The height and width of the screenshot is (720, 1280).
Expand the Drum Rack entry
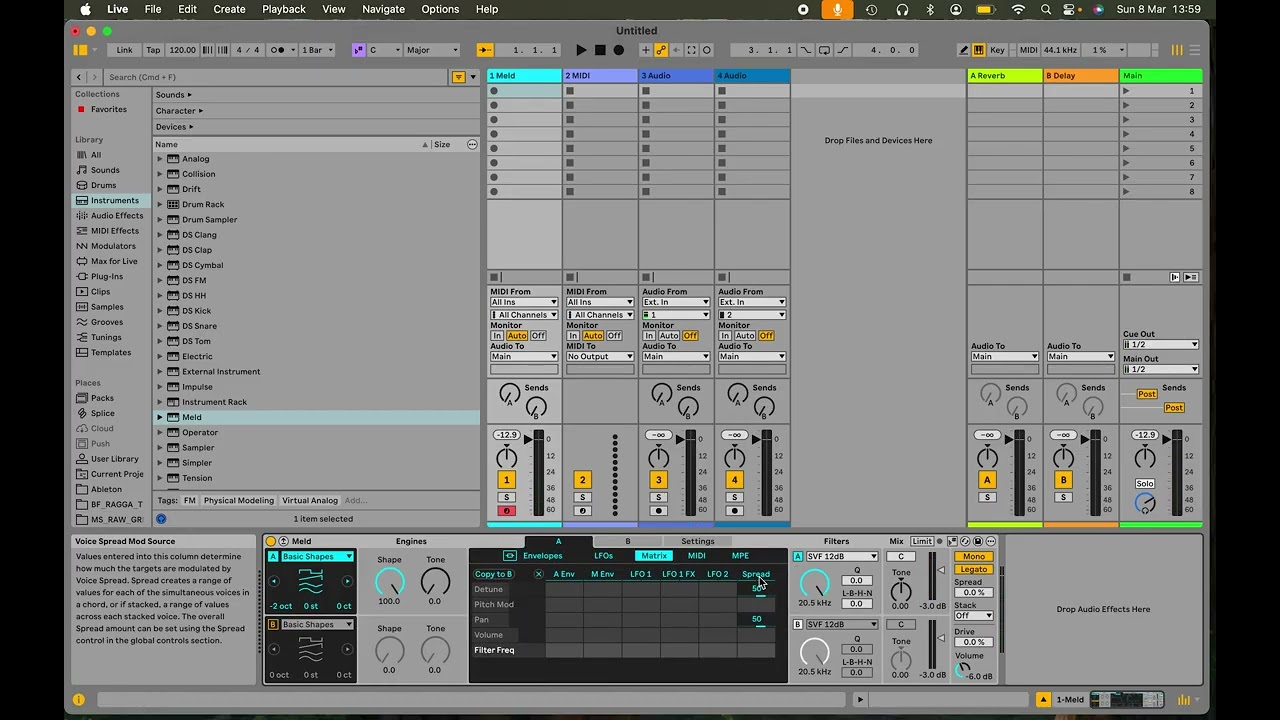pos(160,204)
